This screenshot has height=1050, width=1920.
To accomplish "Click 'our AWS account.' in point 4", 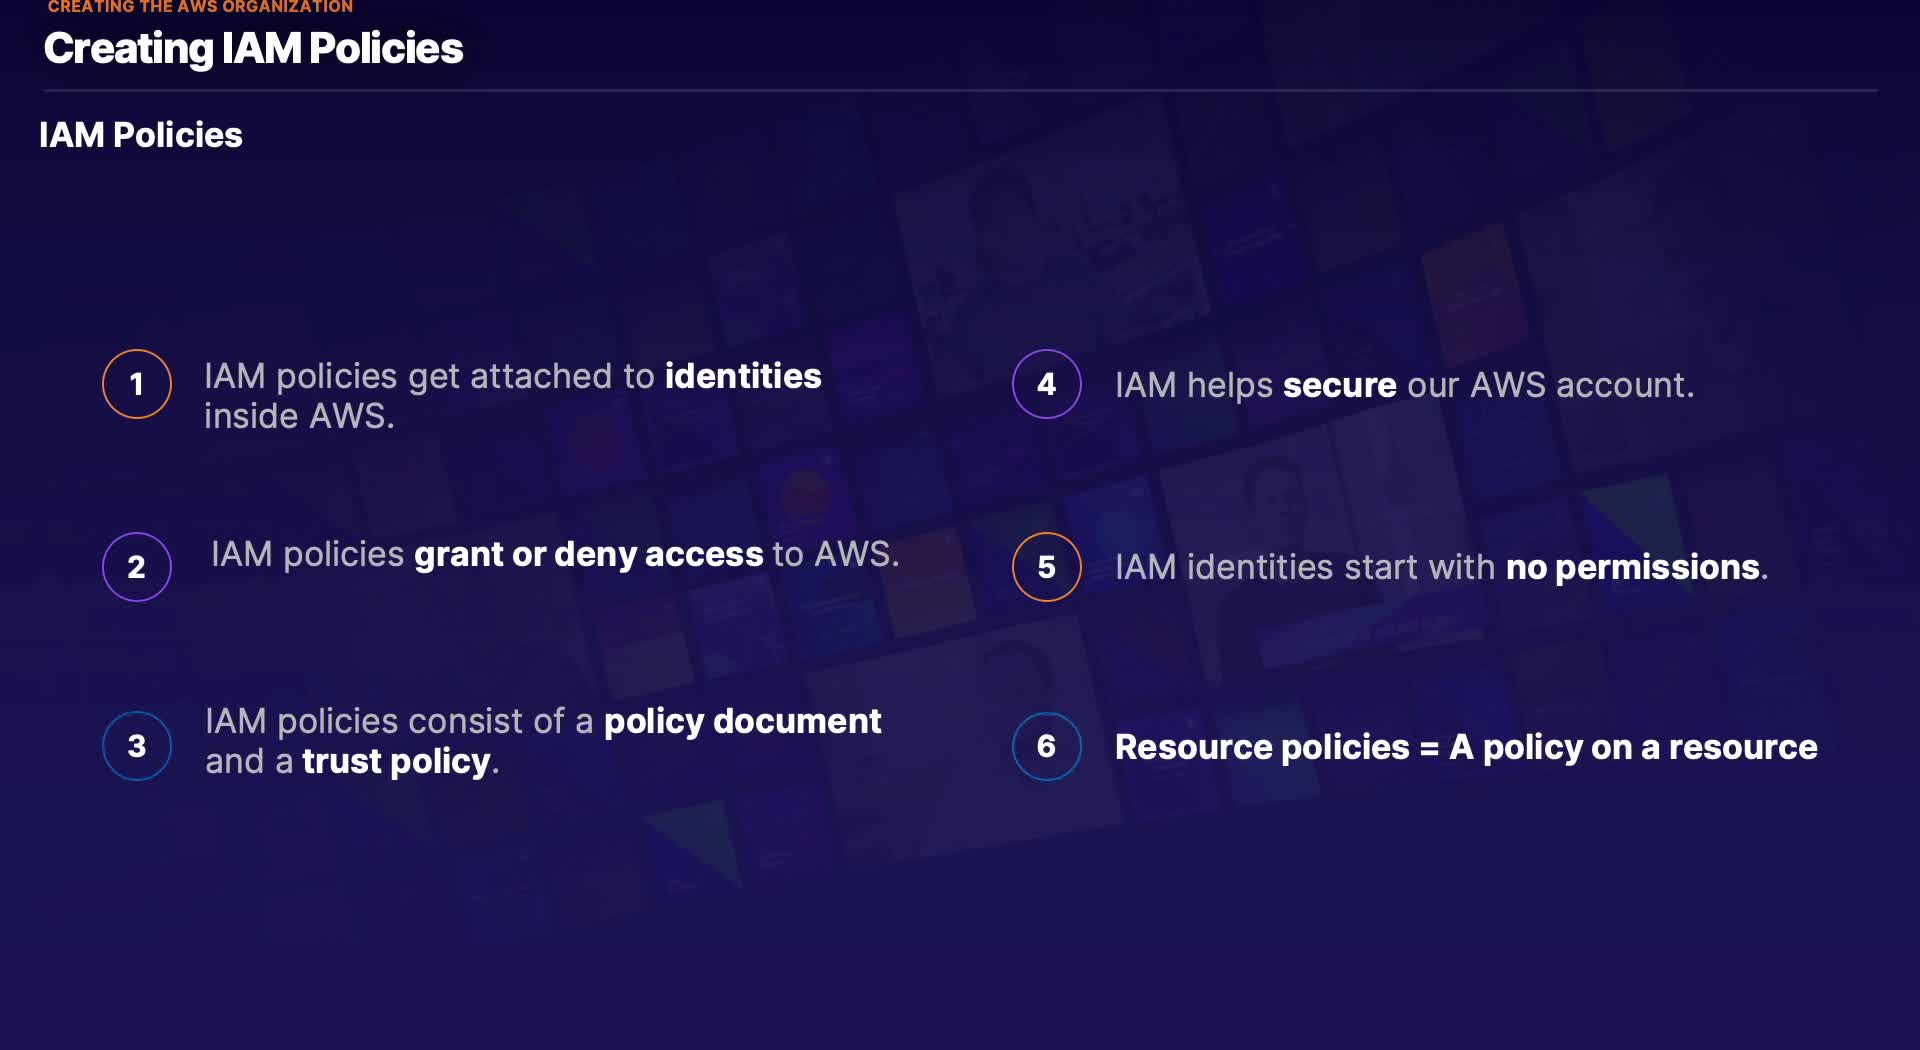I will tap(1550, 385).
